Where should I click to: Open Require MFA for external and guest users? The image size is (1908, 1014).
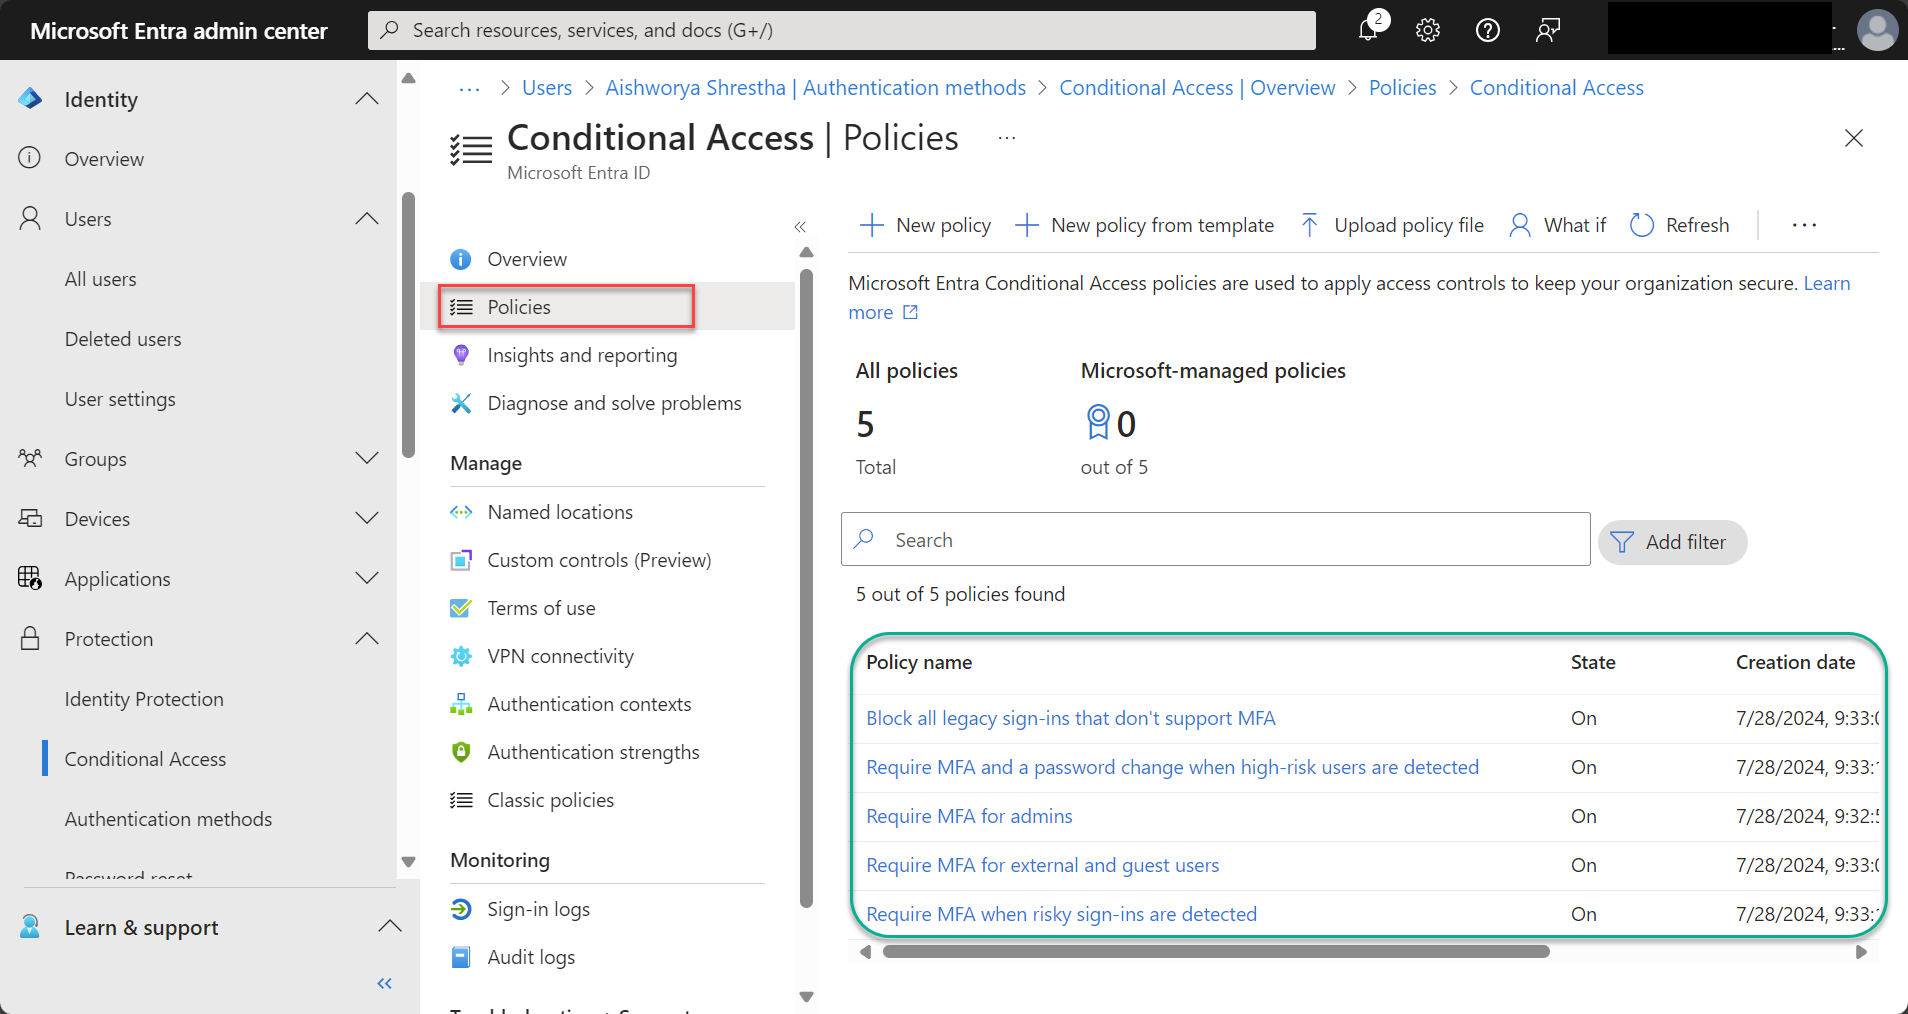[1042, 865]
